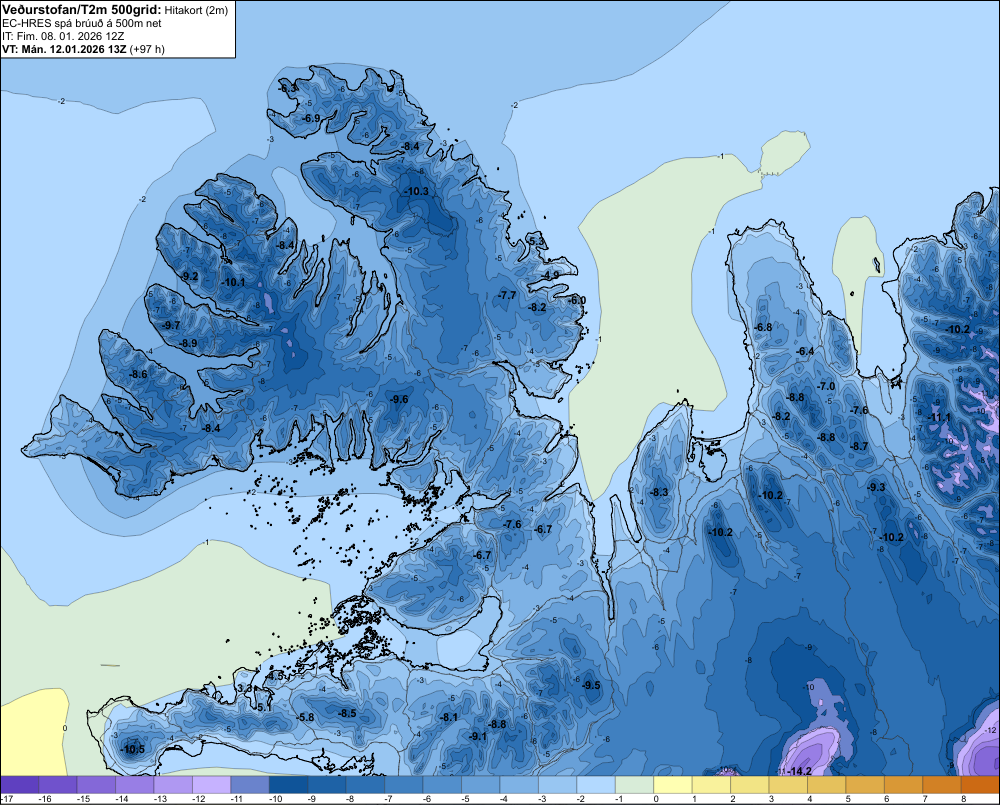Image resolution: width=1000 pixels, height=805 pixels.
Task: Click the -9.6 temperature value
Action: point(399,399)
